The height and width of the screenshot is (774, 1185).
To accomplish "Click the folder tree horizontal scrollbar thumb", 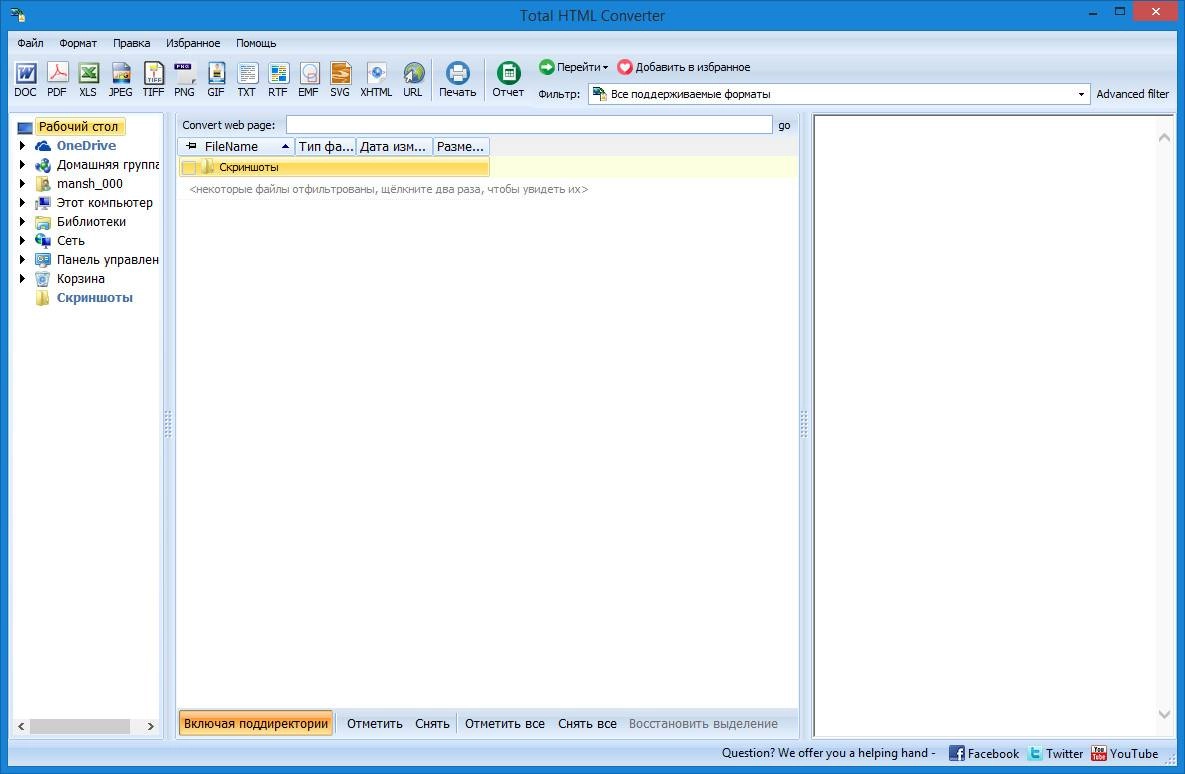I will (80, 726).
